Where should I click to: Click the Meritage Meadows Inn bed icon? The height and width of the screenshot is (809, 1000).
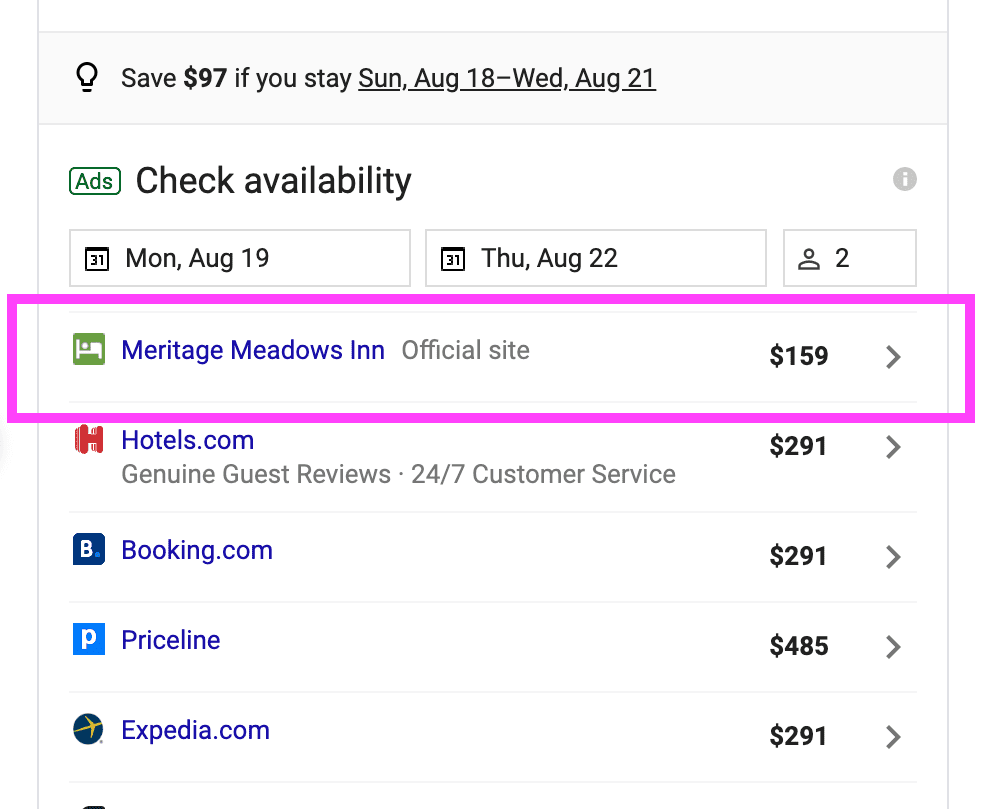pos(89,349)
